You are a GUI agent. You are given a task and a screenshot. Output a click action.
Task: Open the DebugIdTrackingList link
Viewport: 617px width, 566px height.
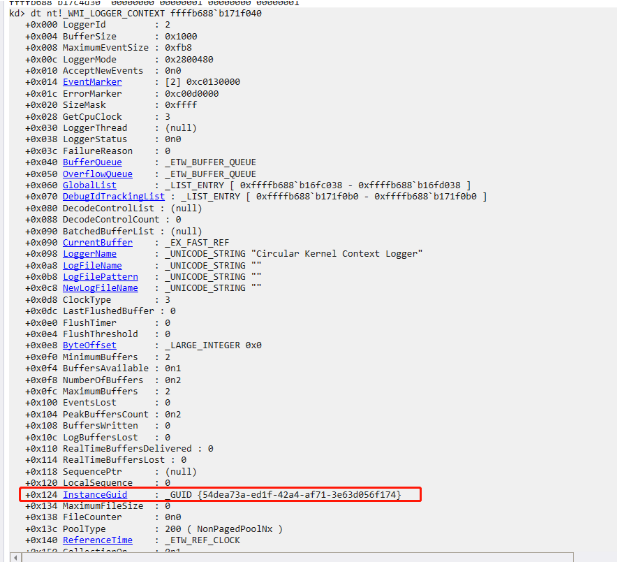pyautogui.click(x=114, y=196)
